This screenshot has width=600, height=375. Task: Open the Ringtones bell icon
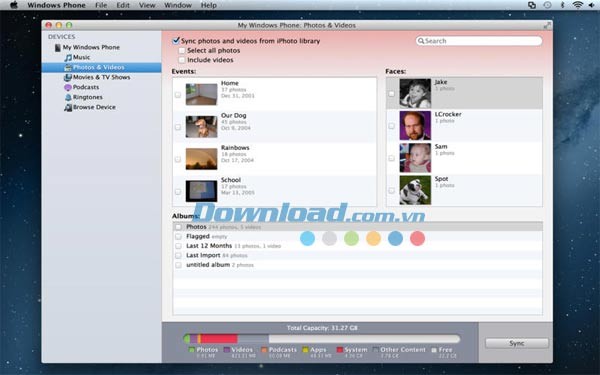pos(68,97)
